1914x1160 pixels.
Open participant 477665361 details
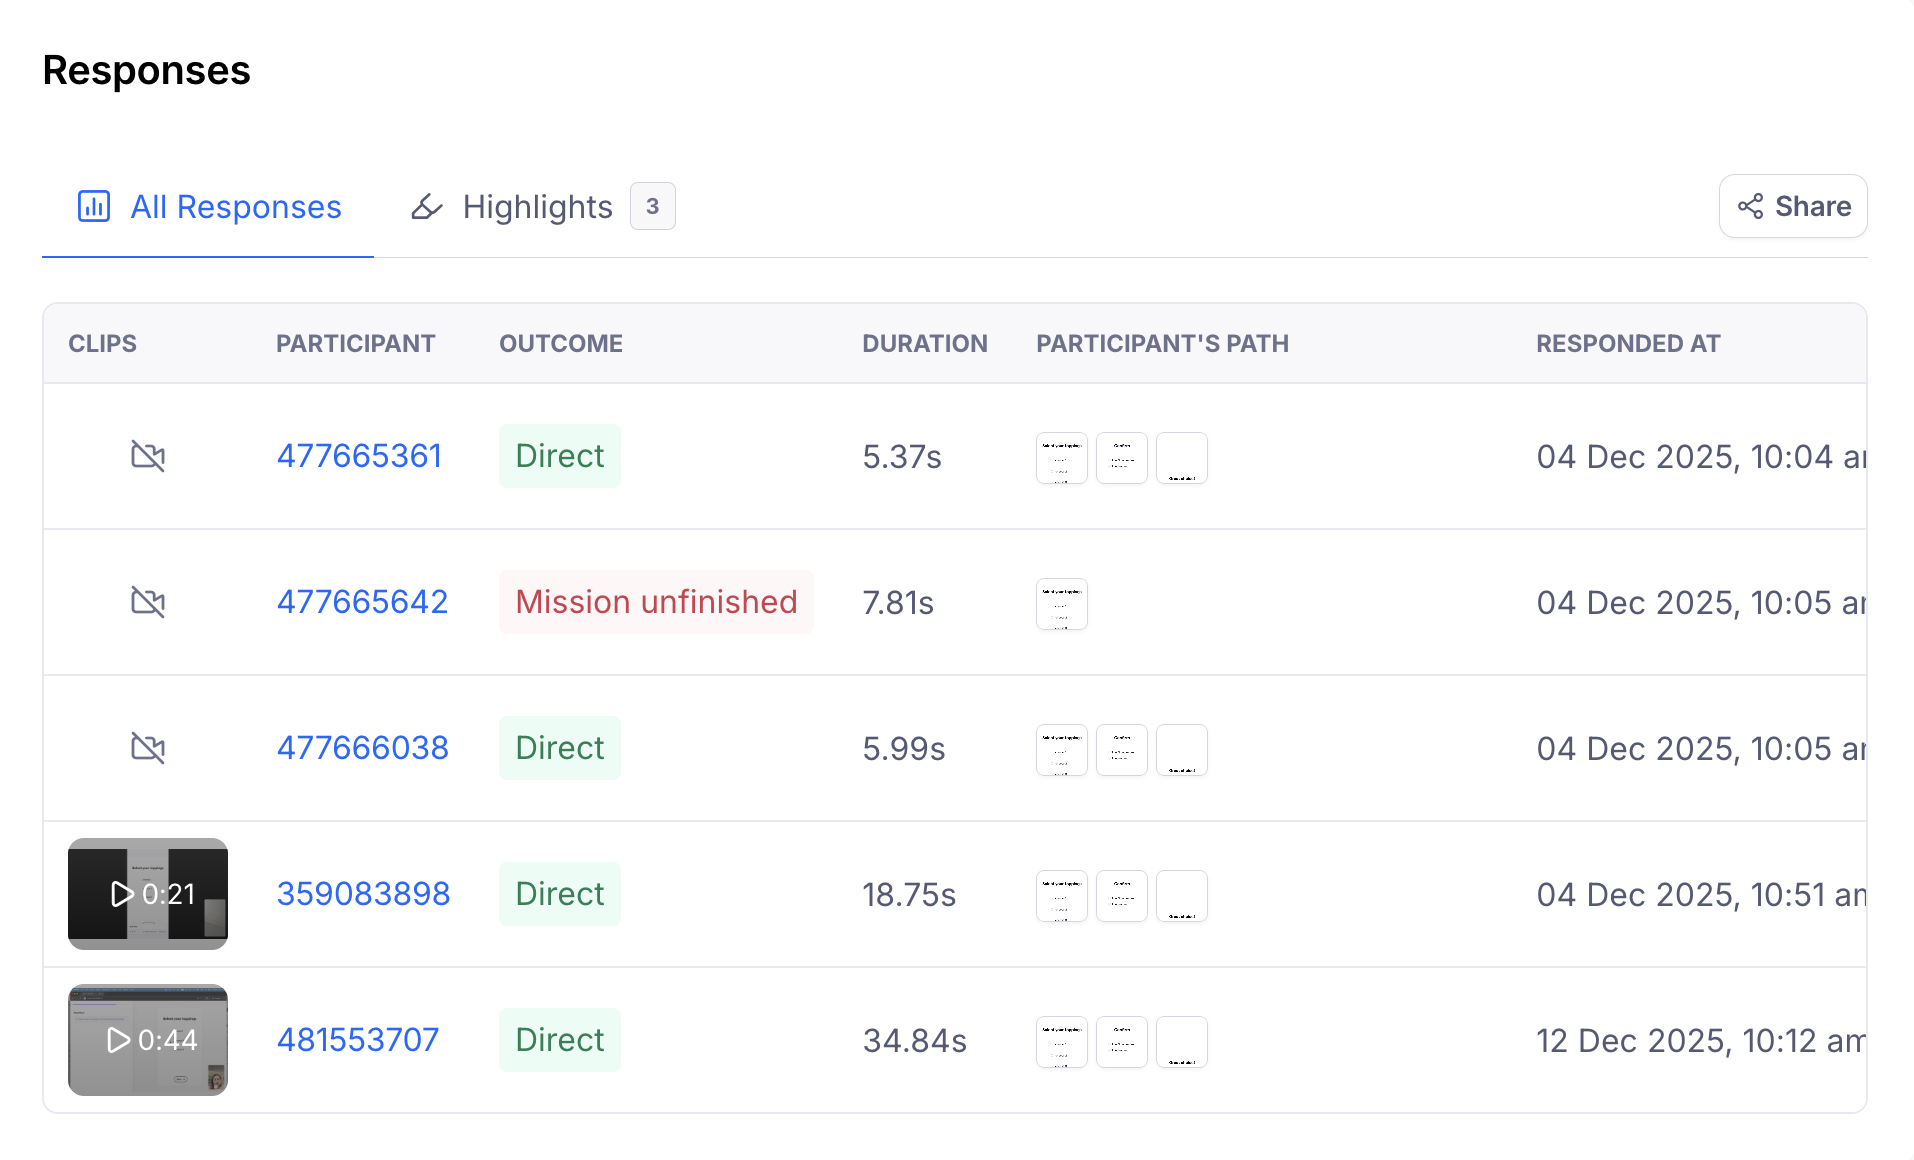pos(359,456)
